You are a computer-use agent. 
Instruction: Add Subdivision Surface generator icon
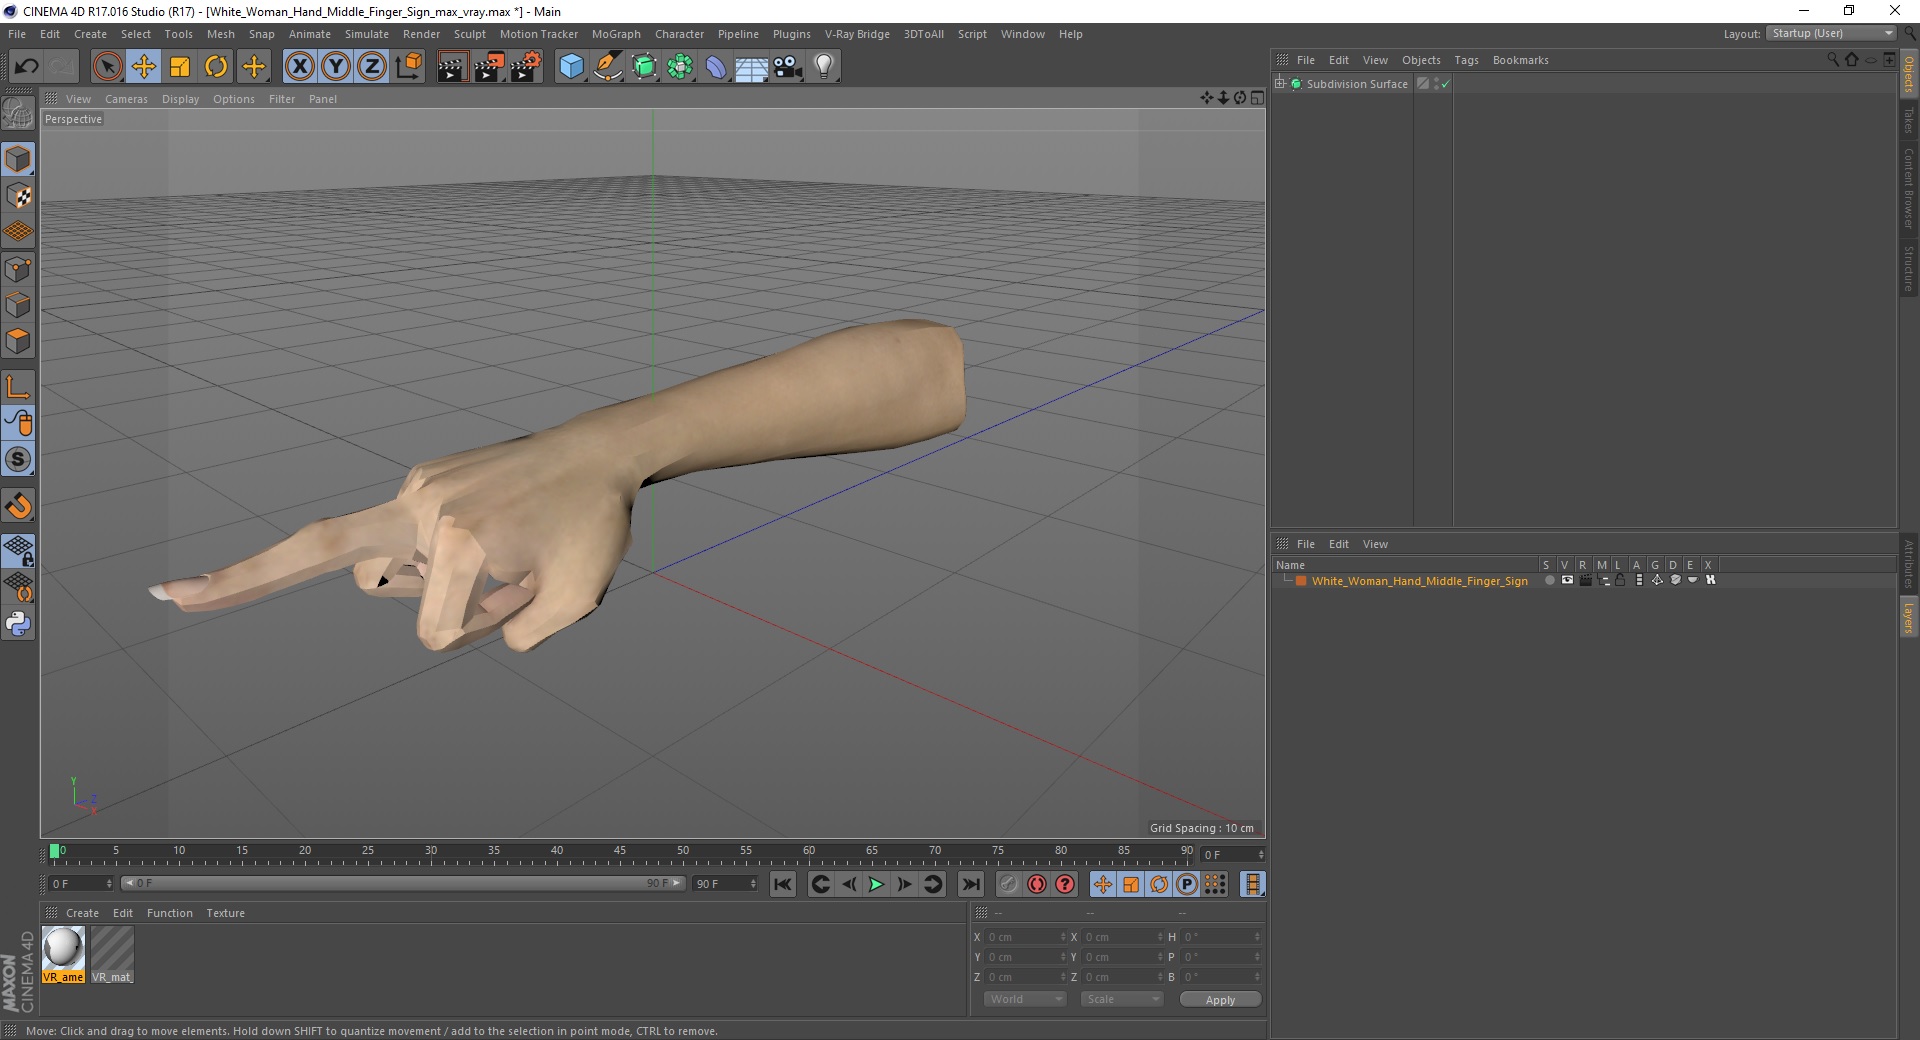click(644, 67)
